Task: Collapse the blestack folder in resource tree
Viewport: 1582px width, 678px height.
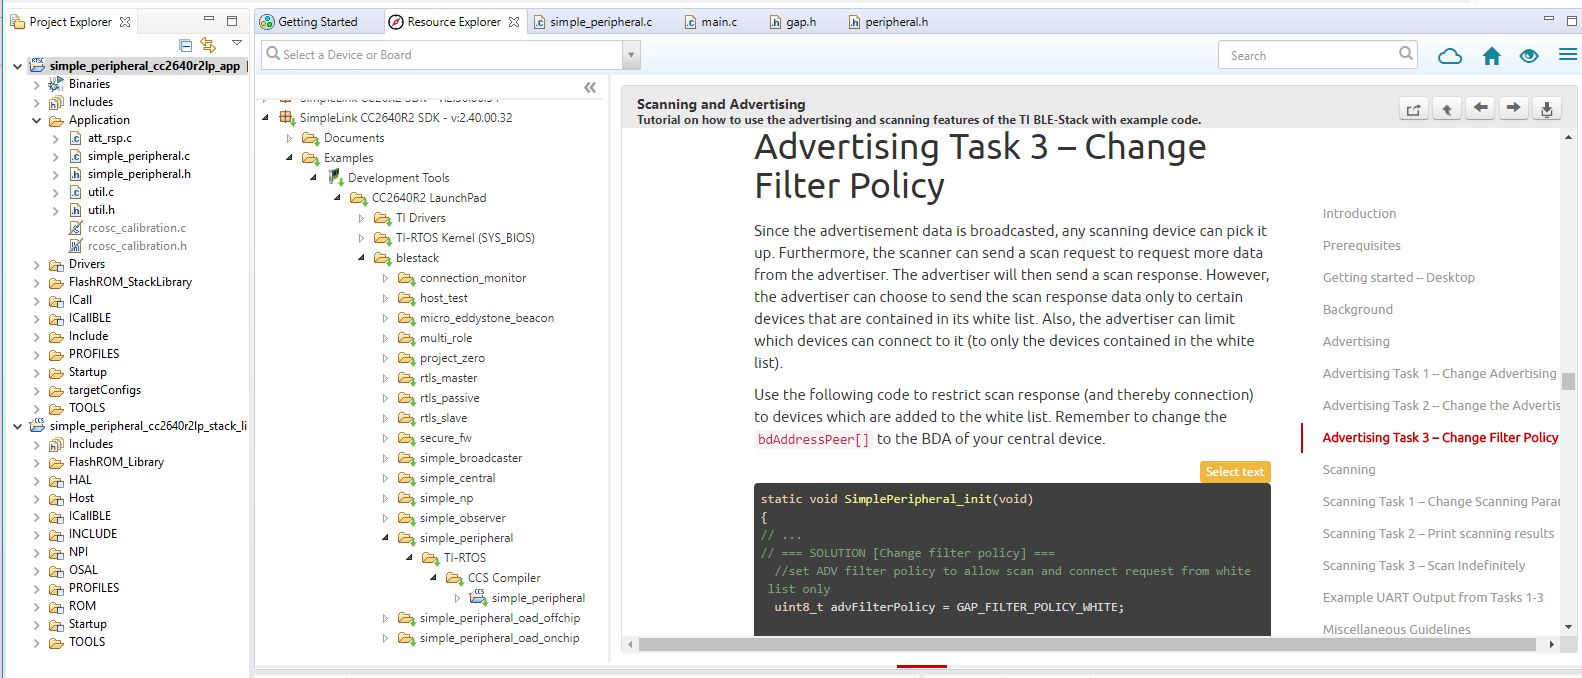Action: [362, 258]
